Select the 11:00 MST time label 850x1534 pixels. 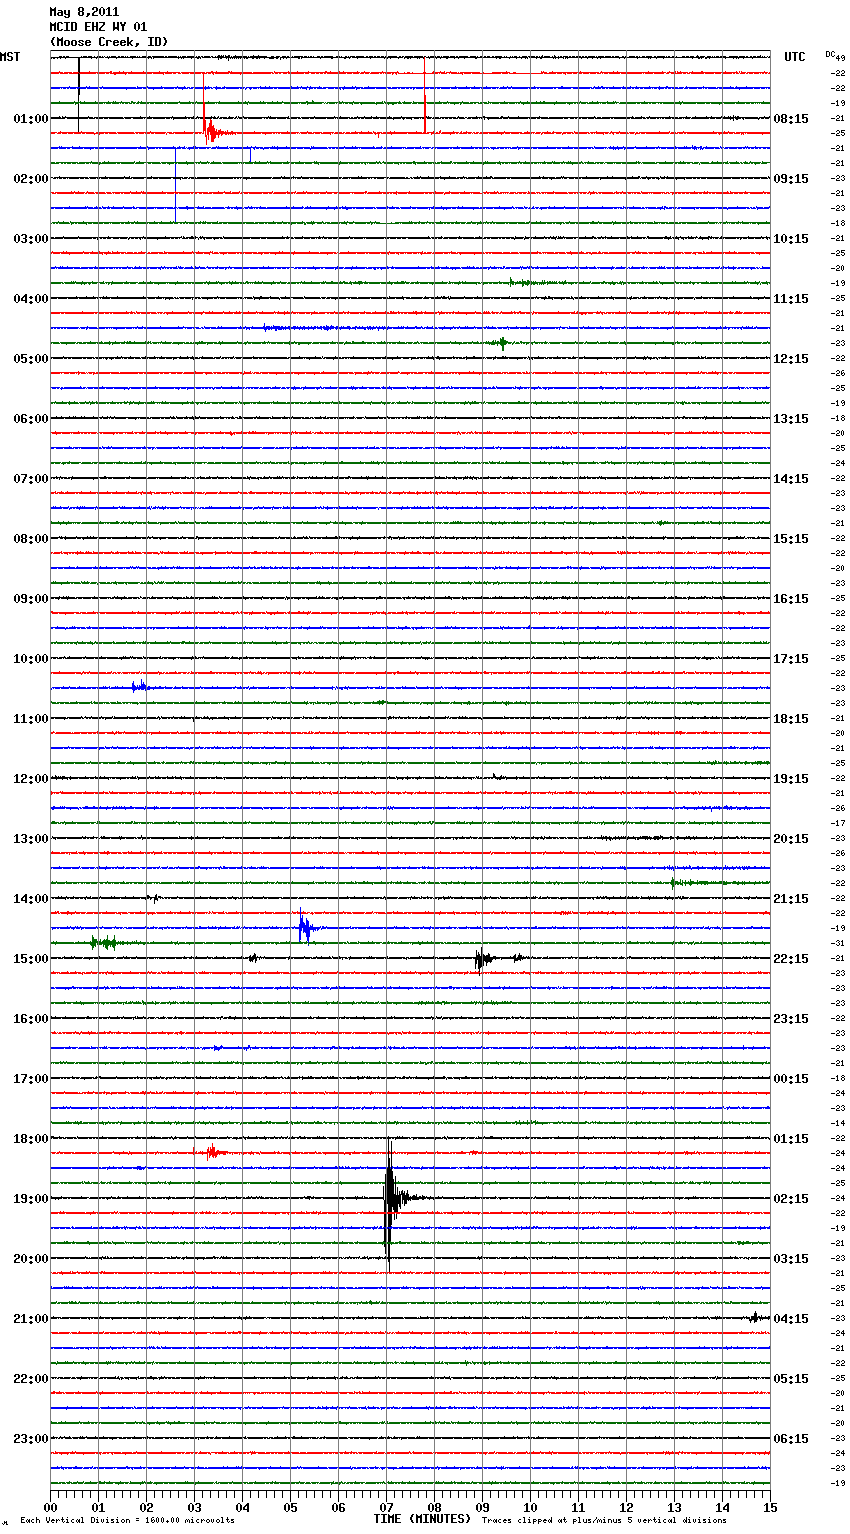(30, 718)
